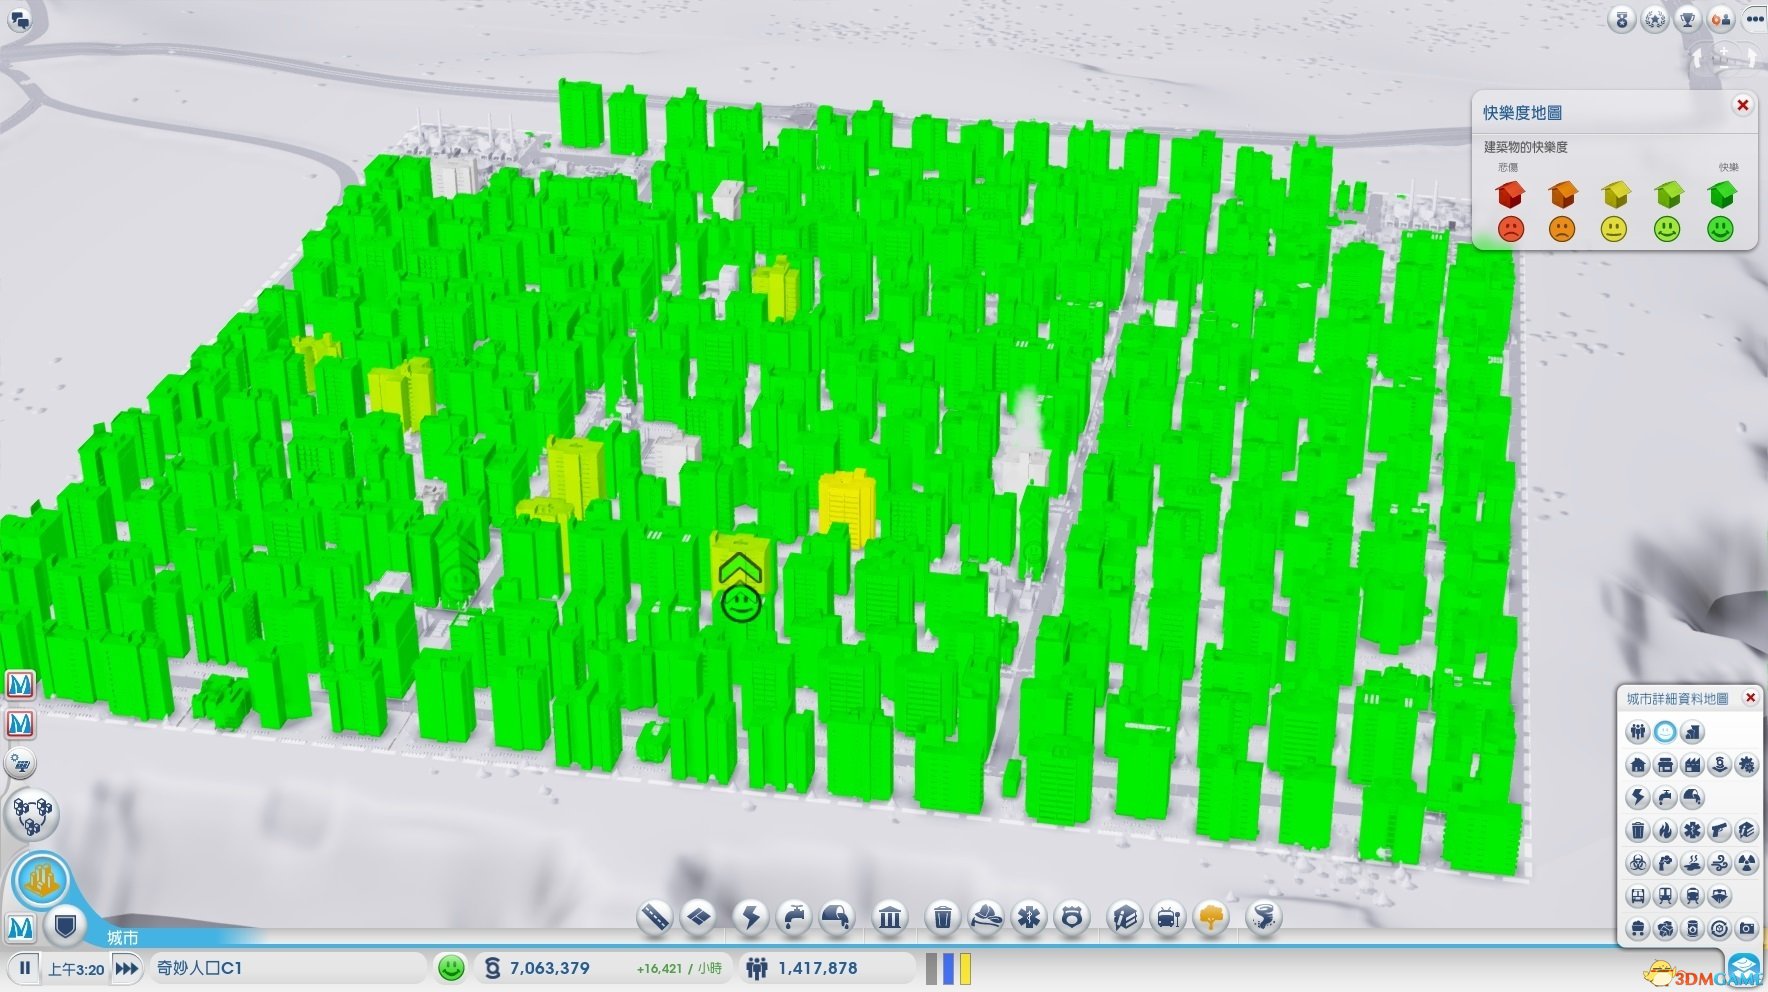
Task: Click the shield icon near city tab
Action: point(65,926)
